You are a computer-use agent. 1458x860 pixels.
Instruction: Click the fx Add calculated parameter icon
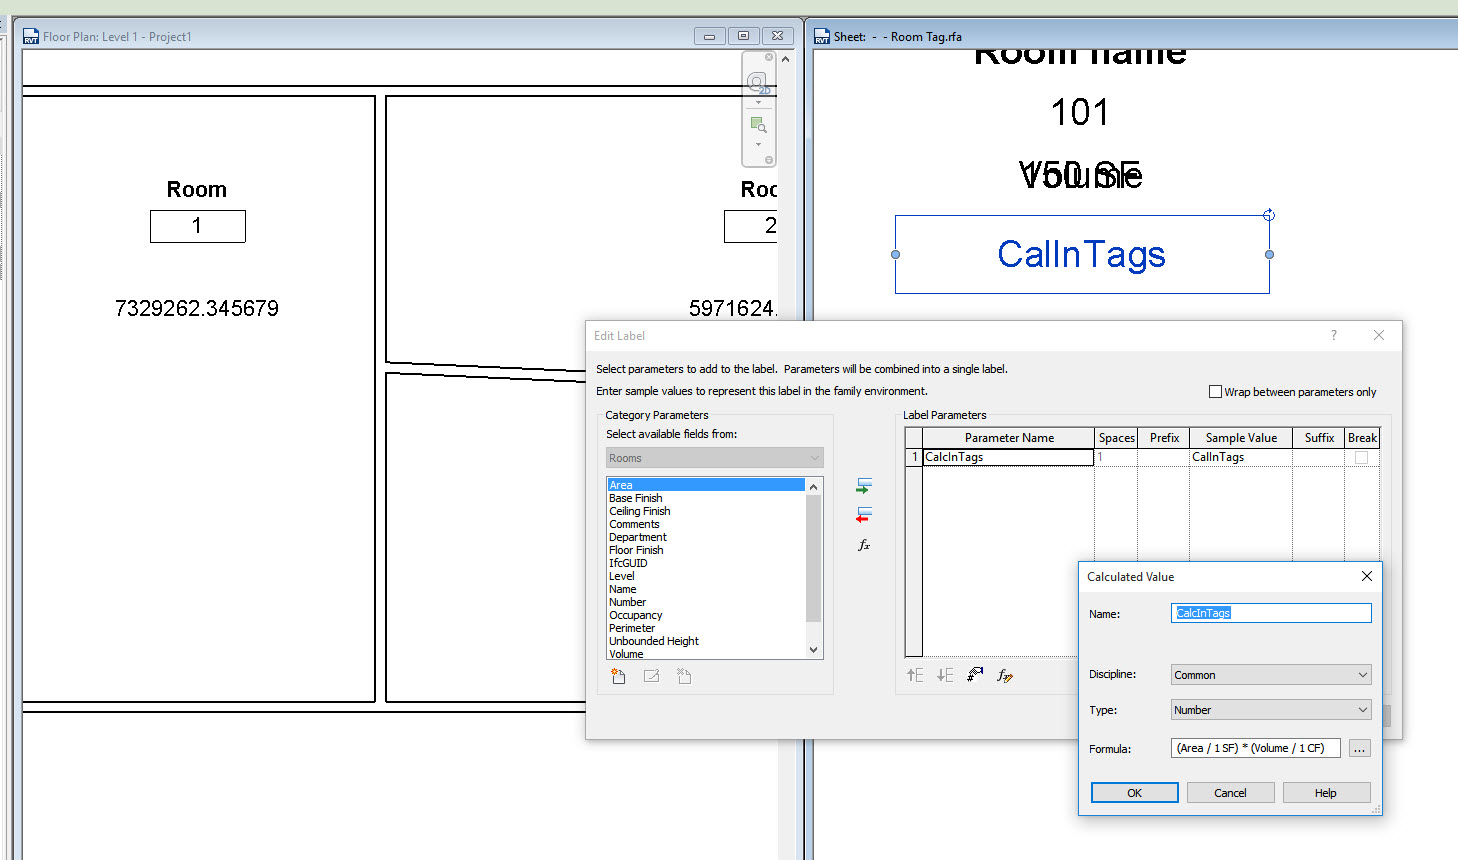(864, 545)
